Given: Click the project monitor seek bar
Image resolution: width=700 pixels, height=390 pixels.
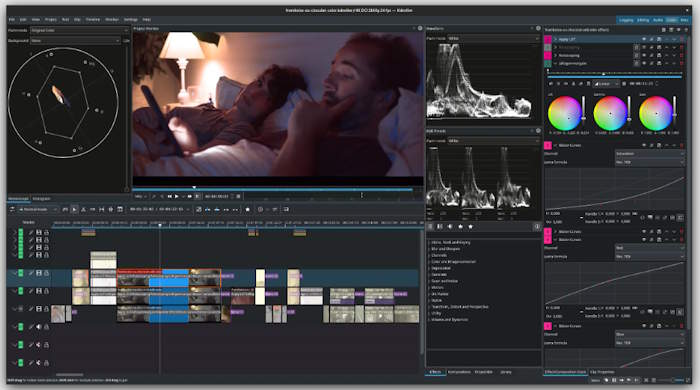Looking at the screenshot, I should coord(273,189).
